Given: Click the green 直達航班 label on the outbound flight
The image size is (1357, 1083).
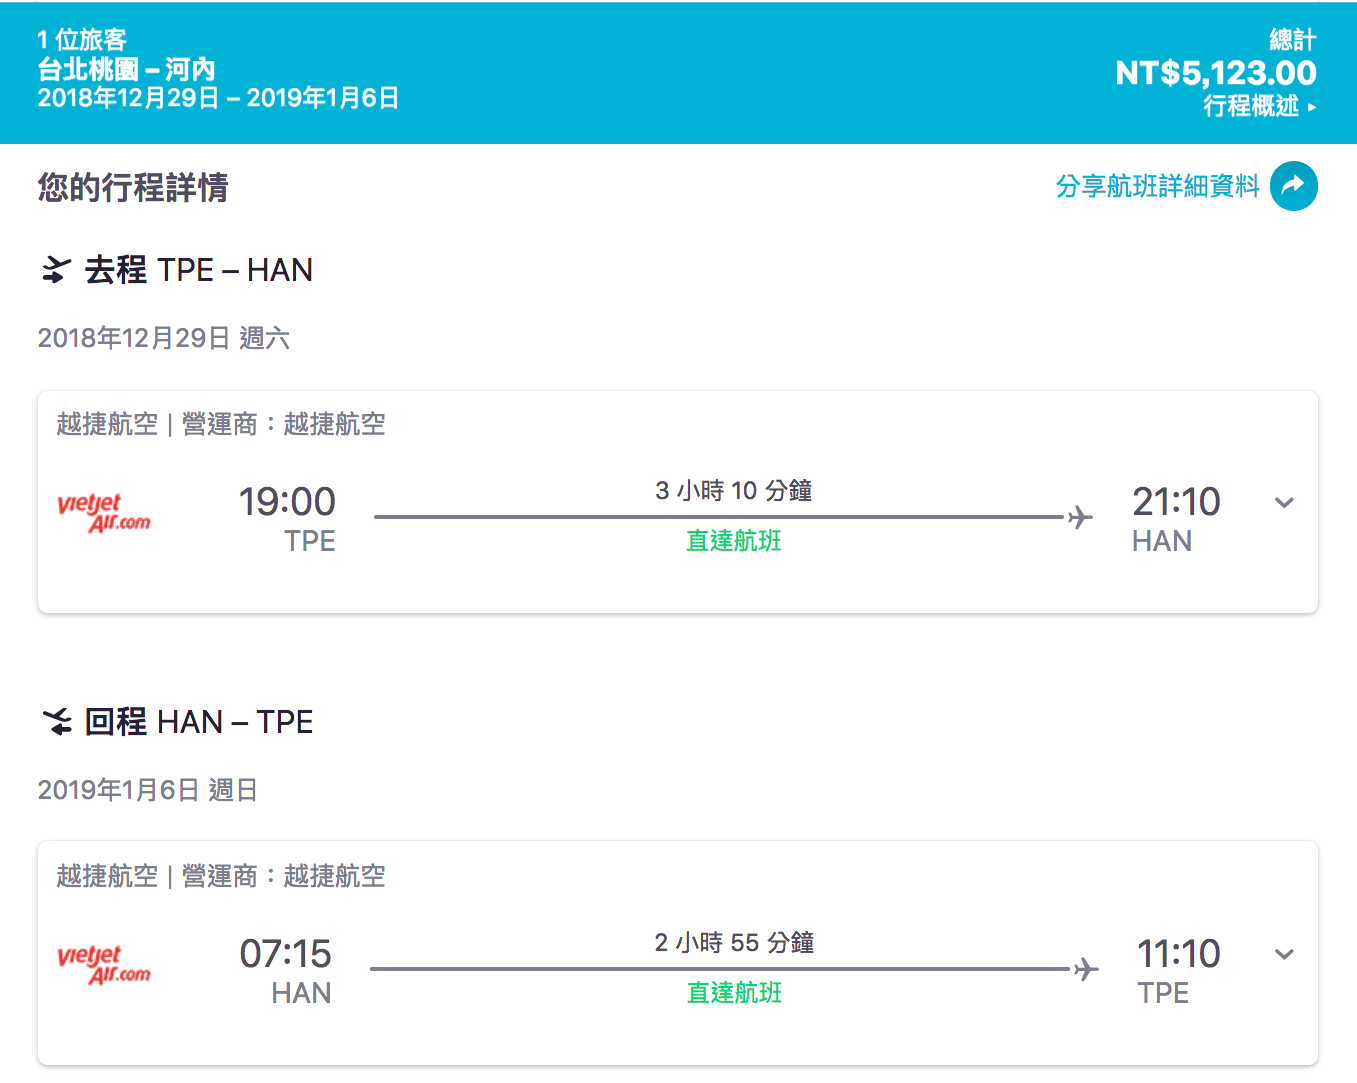Looking at the screenshot, I should 733,541.
